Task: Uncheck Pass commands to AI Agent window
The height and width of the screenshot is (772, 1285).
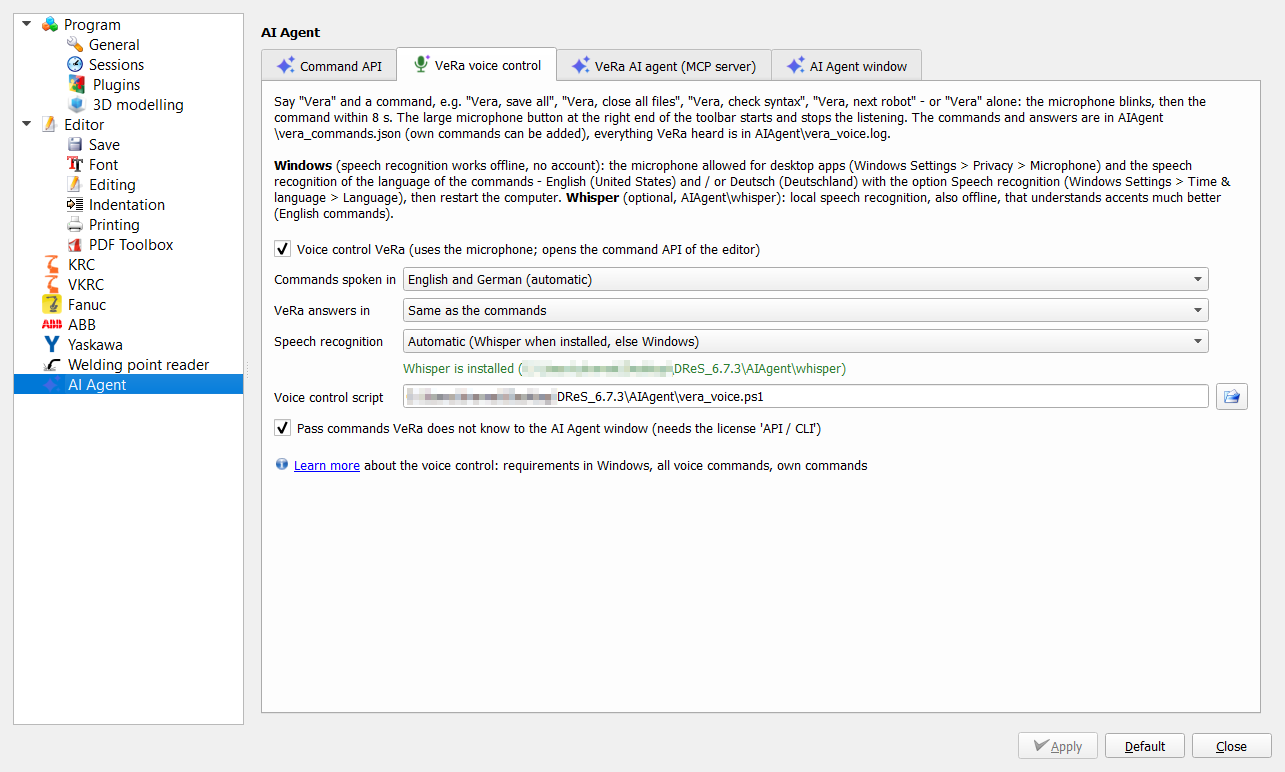Action: click(283, 428)
